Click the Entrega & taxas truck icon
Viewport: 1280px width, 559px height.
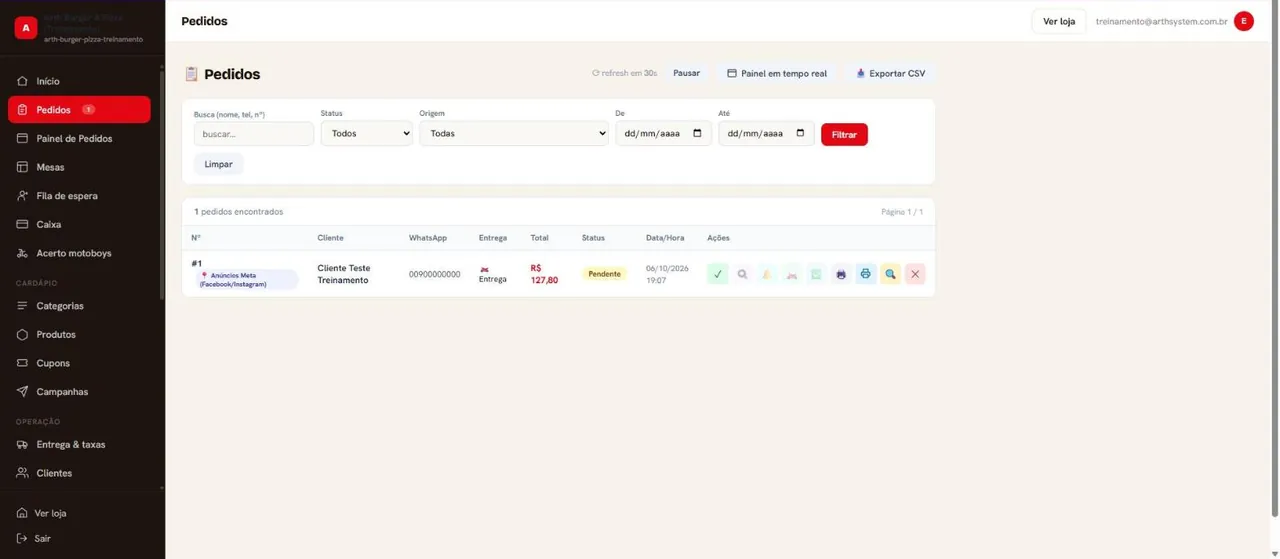(x=22, y=444)
